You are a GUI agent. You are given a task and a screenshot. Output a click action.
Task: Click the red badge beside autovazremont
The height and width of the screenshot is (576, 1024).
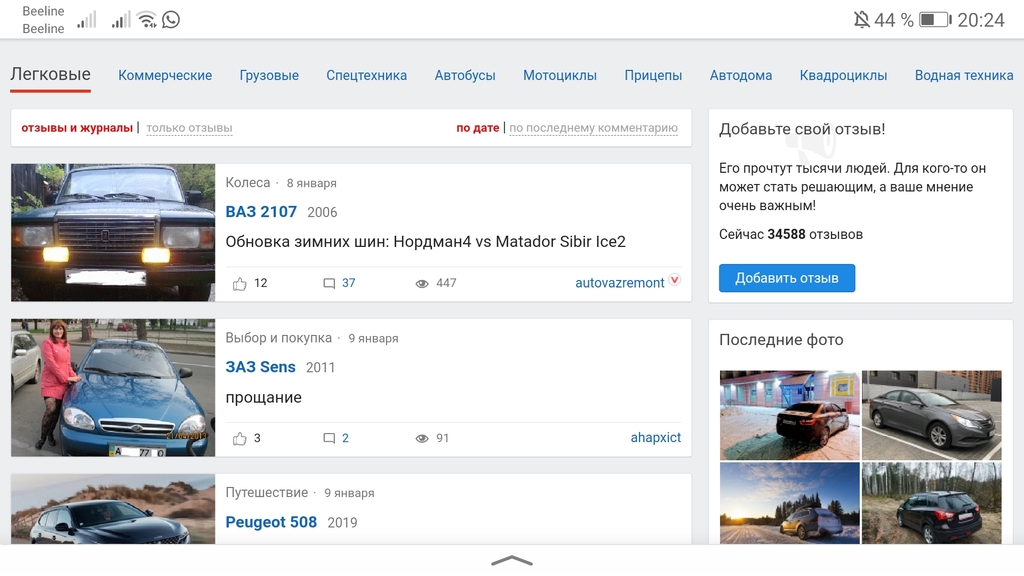(675, 280)
